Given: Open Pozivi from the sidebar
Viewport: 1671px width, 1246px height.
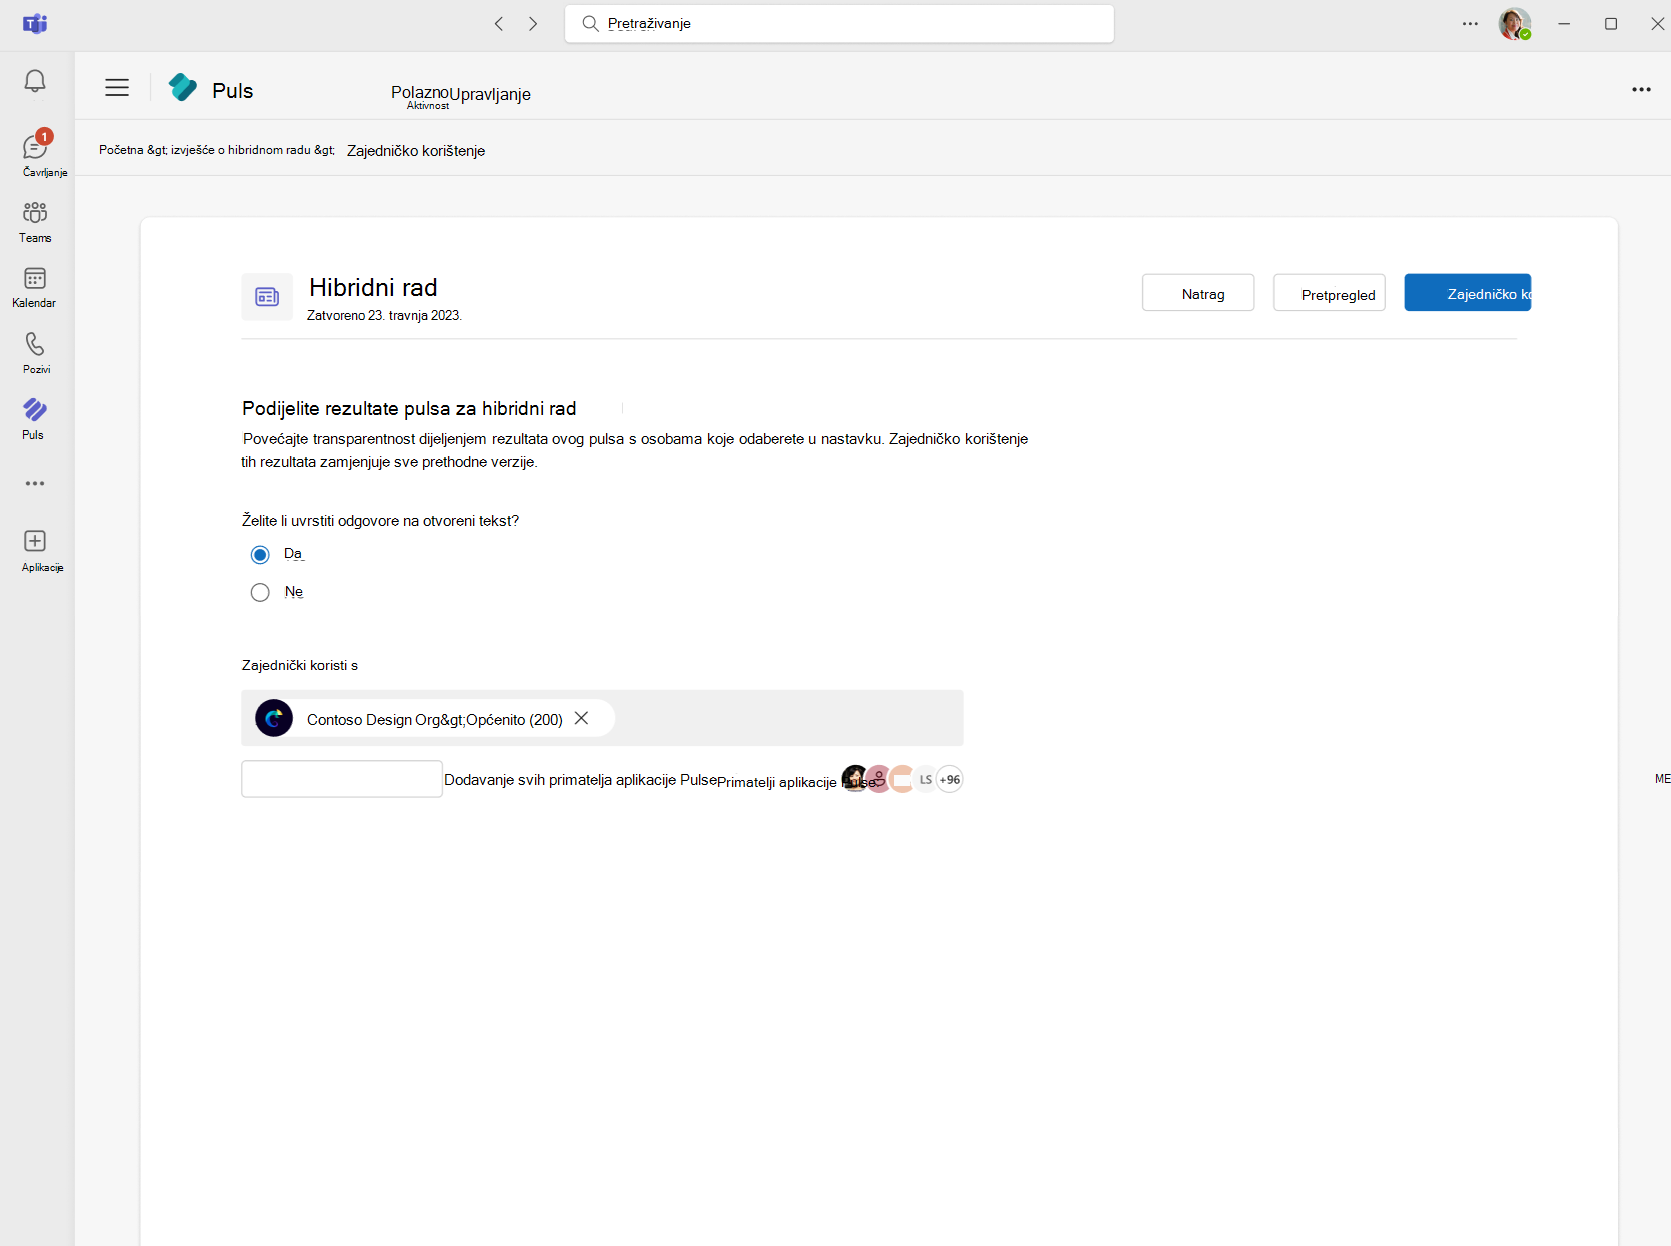Looking at the screenshot, I should coord(35,352).
